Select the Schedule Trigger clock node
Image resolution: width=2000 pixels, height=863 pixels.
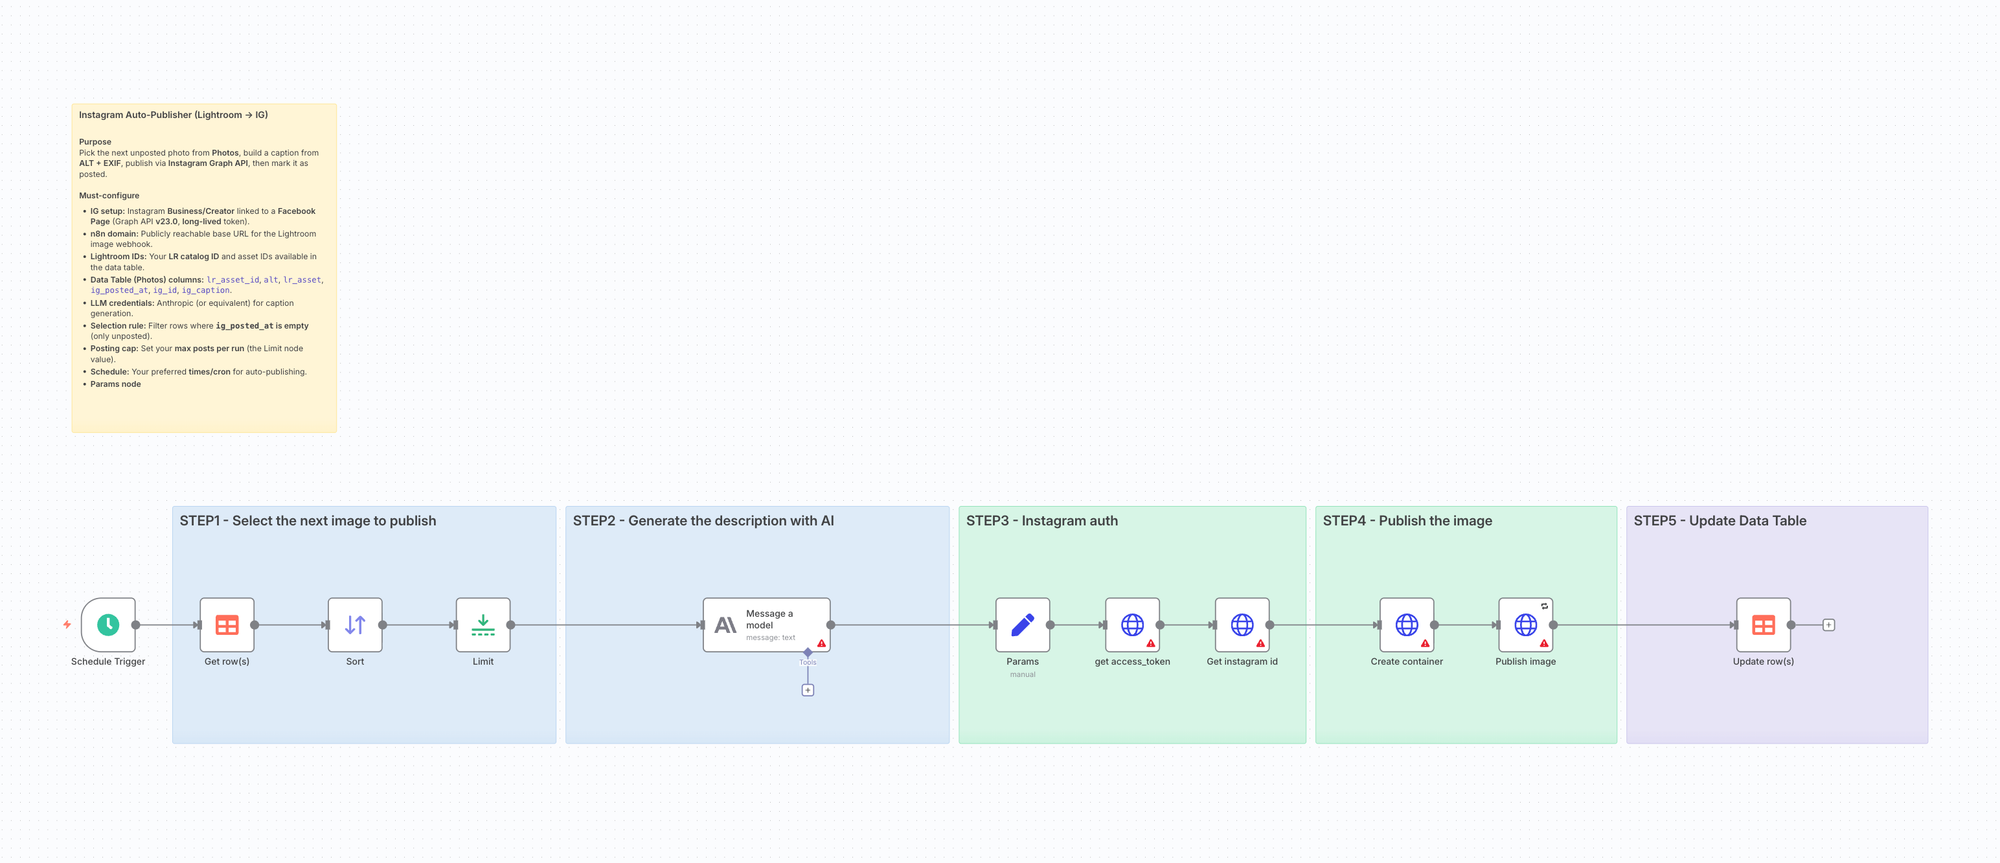pos(108,625)
